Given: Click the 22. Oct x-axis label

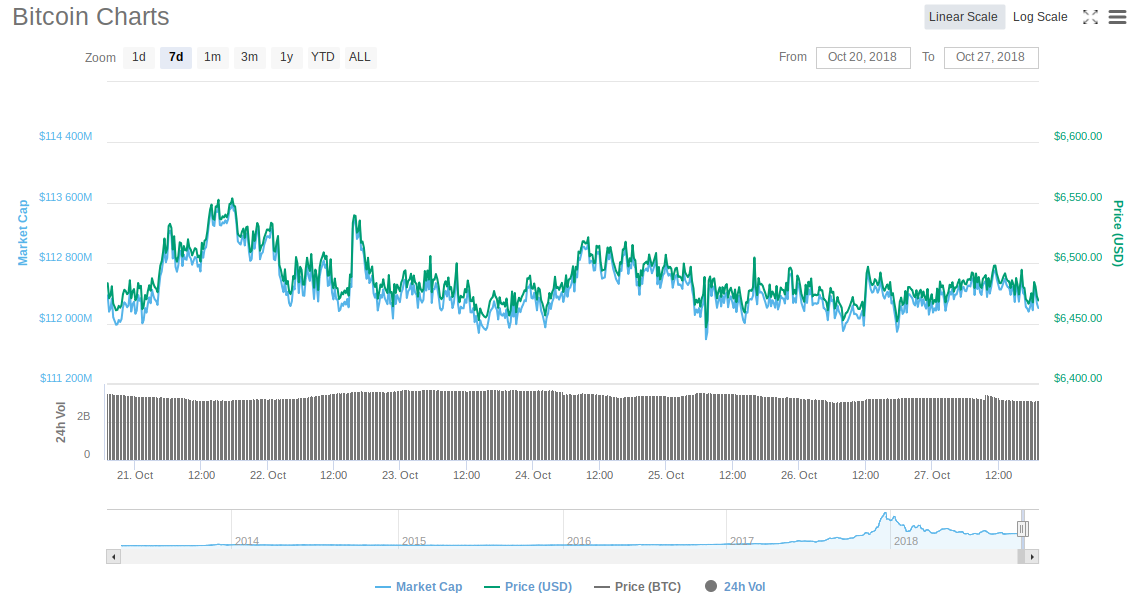Looking at the screenshot, I should 268,475.
